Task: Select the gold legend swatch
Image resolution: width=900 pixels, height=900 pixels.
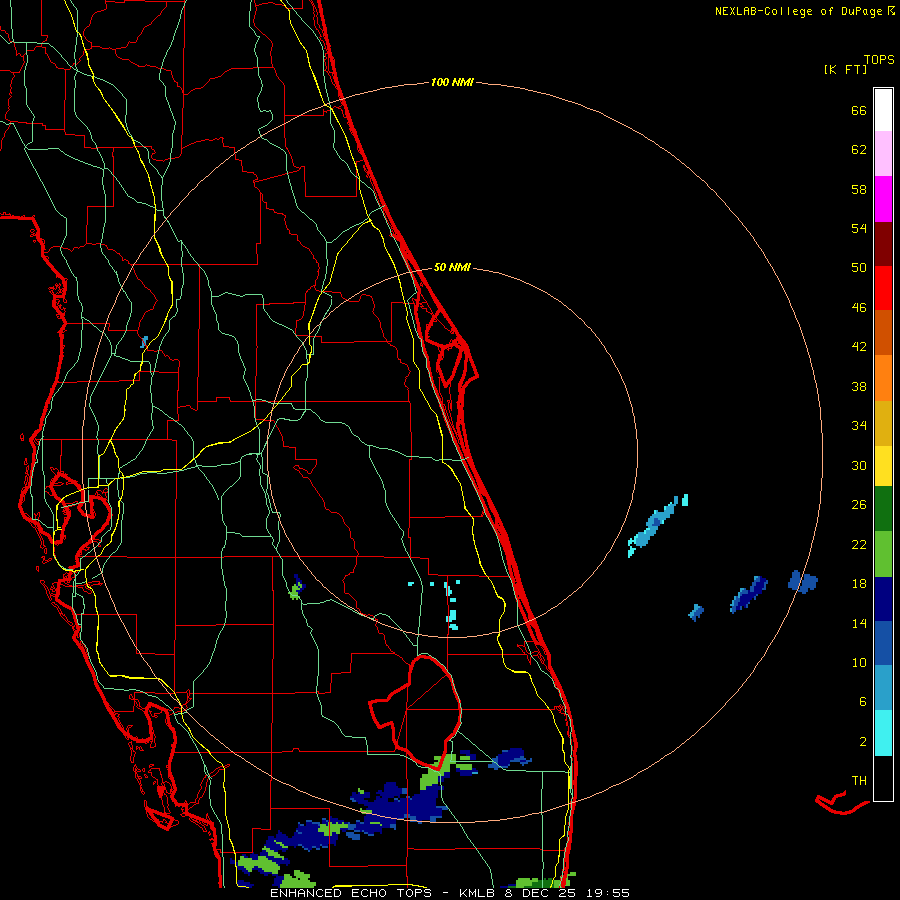Action: [x=883, y=423]
